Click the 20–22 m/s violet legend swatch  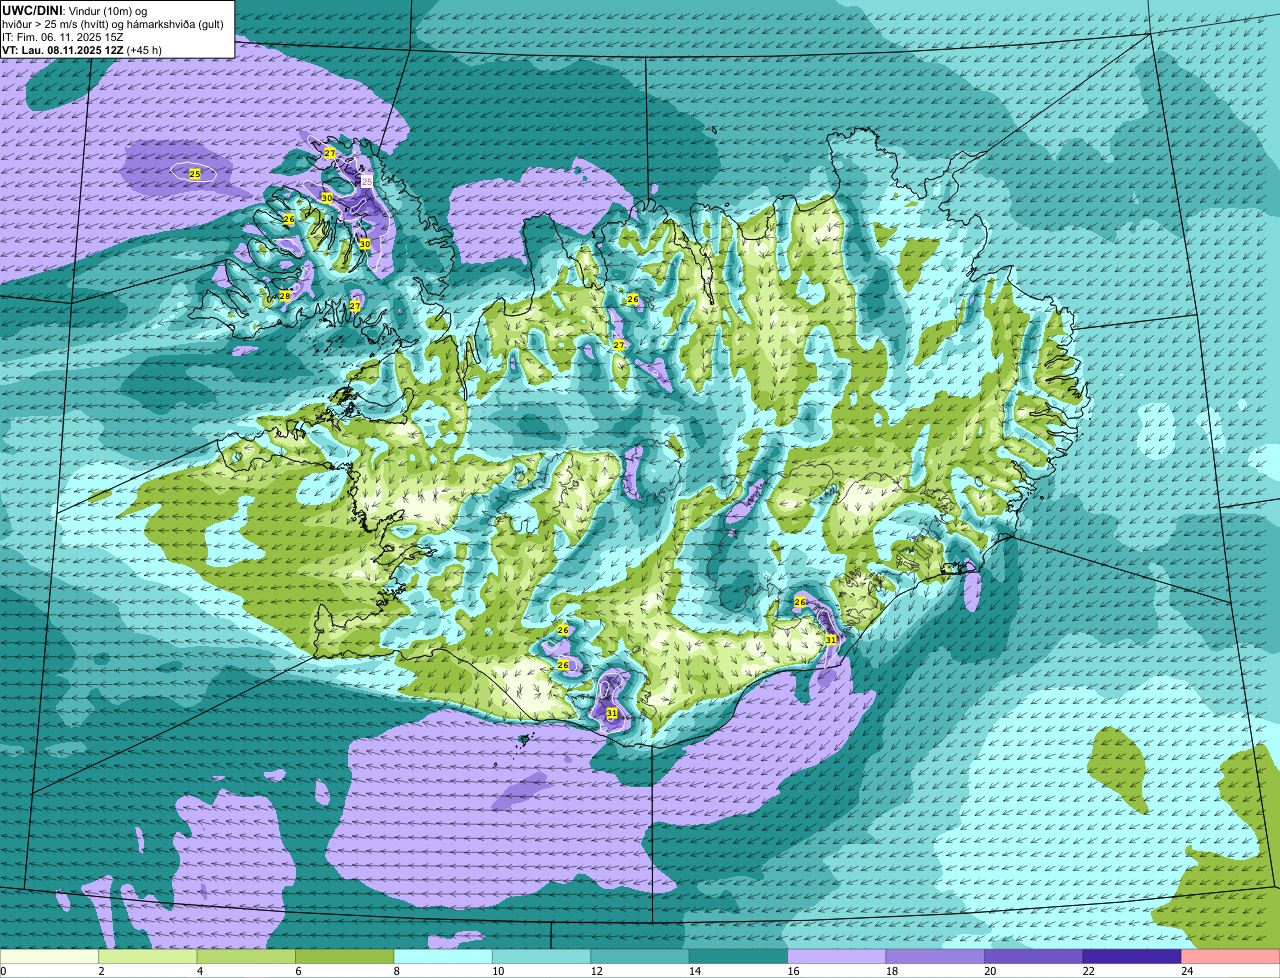1034,957
